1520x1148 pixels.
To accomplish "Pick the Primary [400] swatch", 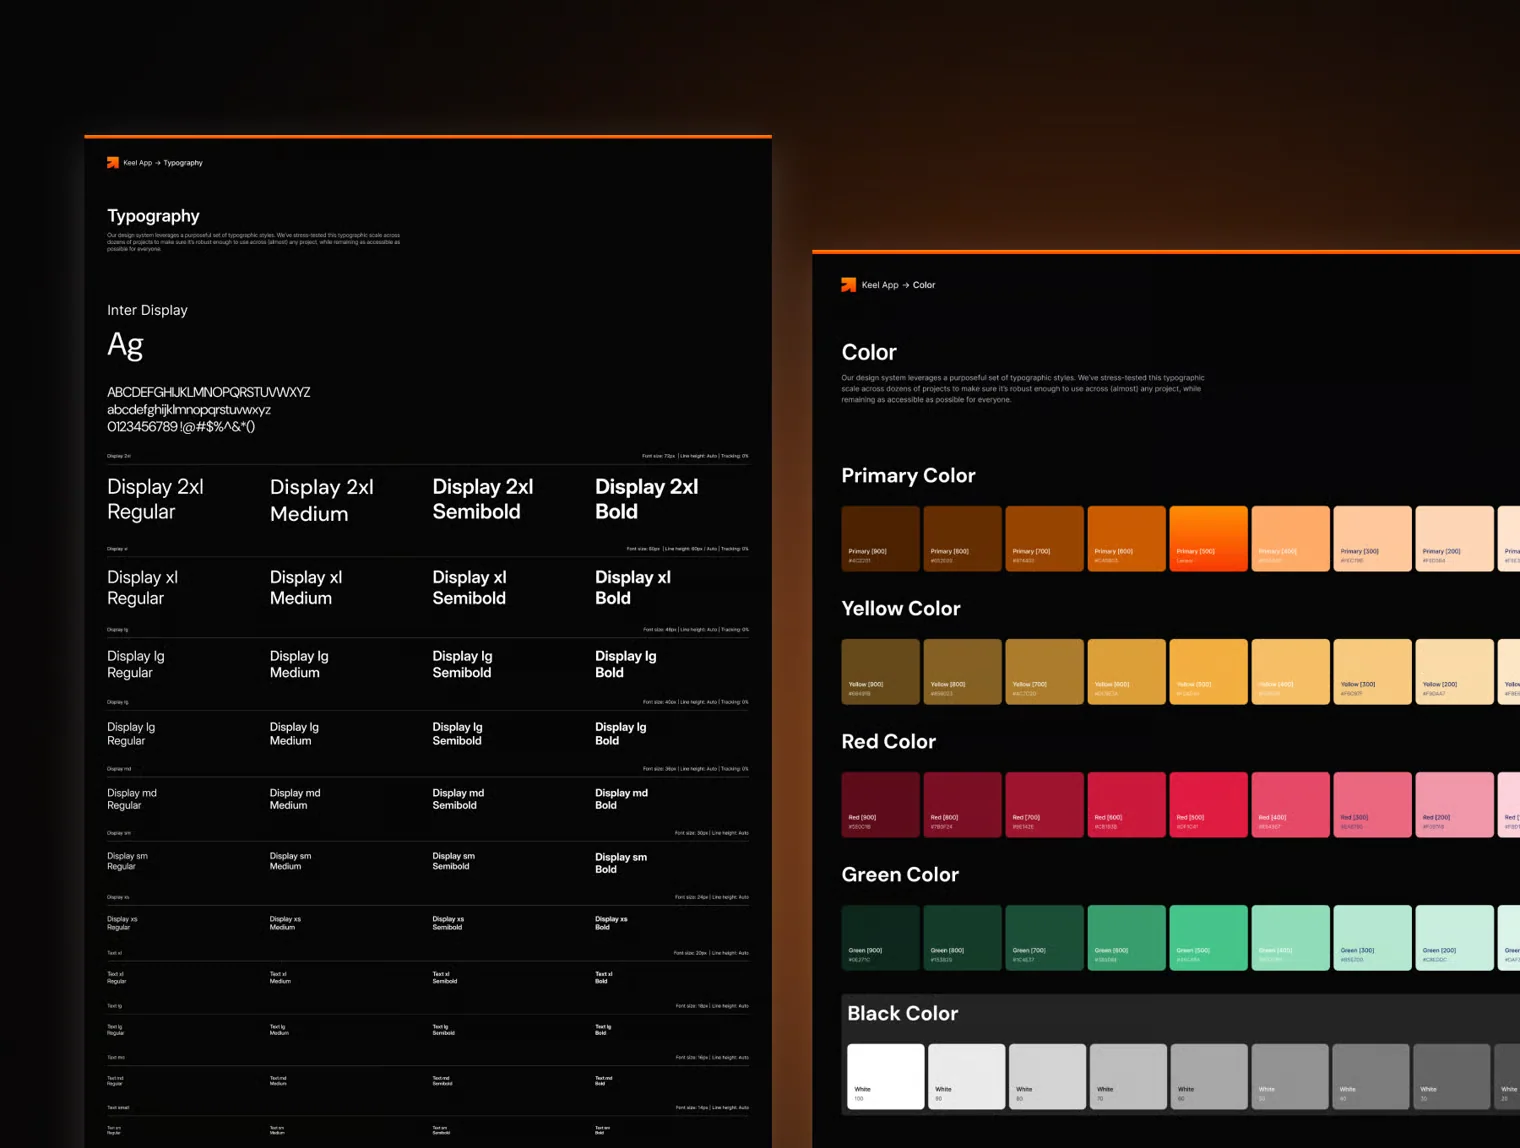I will [x=1290, y=539].
